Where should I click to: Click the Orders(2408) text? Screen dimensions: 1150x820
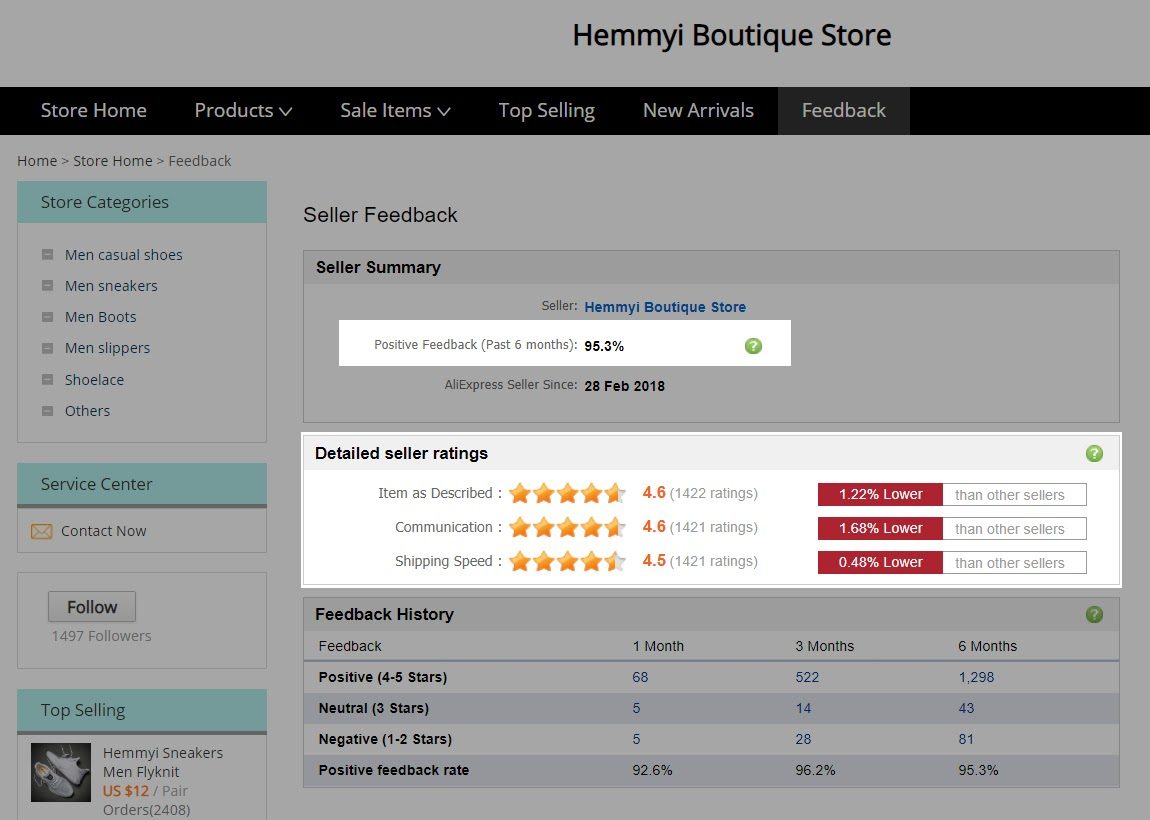pyautogui.click(x=147, y=810)
